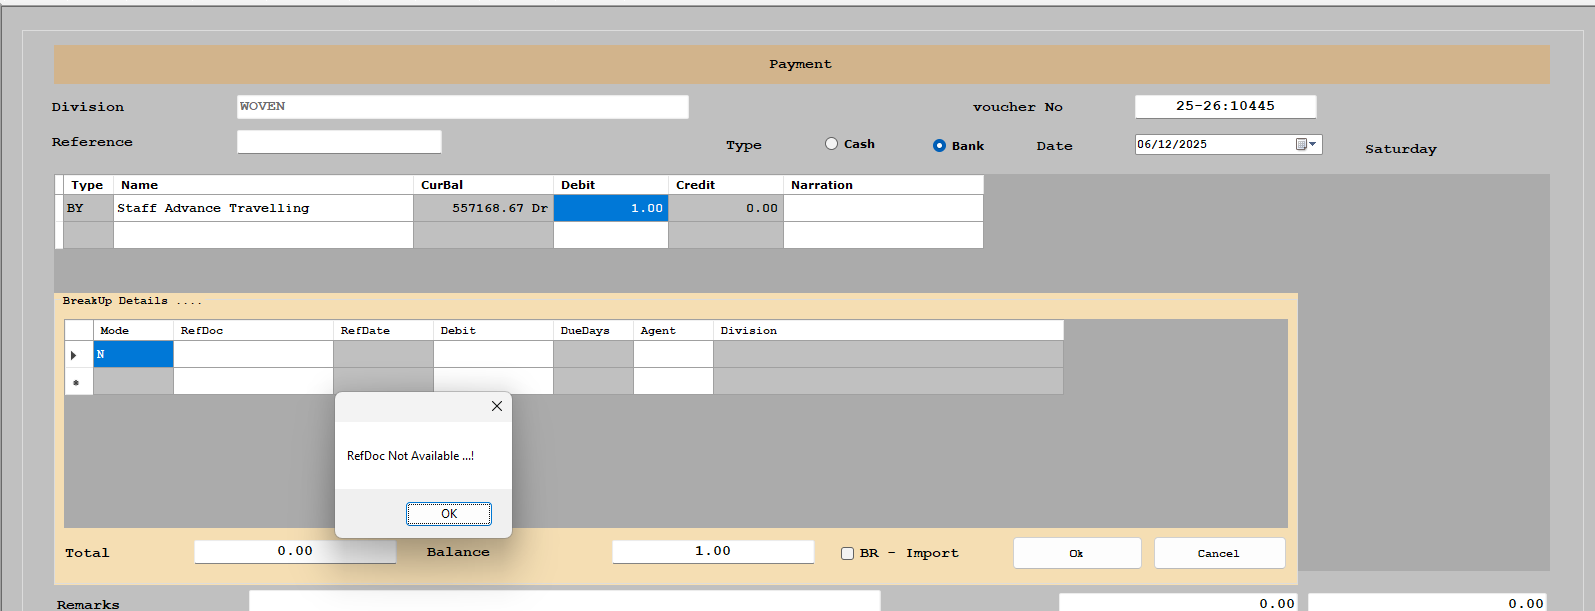Select the Bank payment type
Viewport: 1595px width, 611px height.
[939, 146]
